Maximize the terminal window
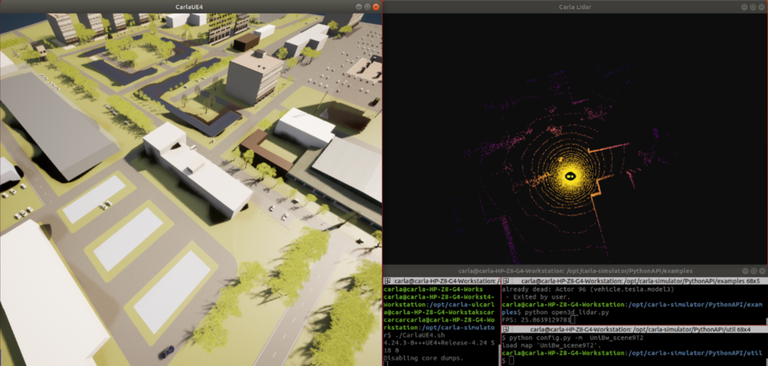Screen dimensions: 768x366 pos(753,271)
